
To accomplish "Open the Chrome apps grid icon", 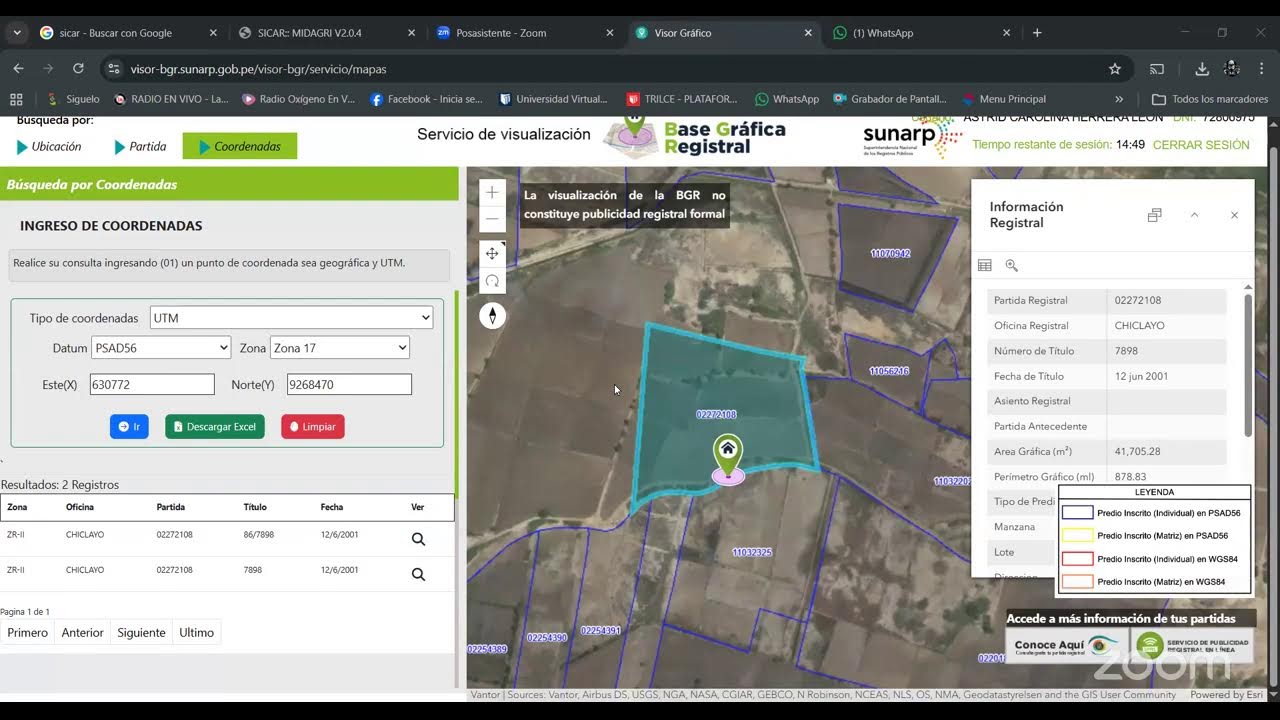I will tap(16, 99).
